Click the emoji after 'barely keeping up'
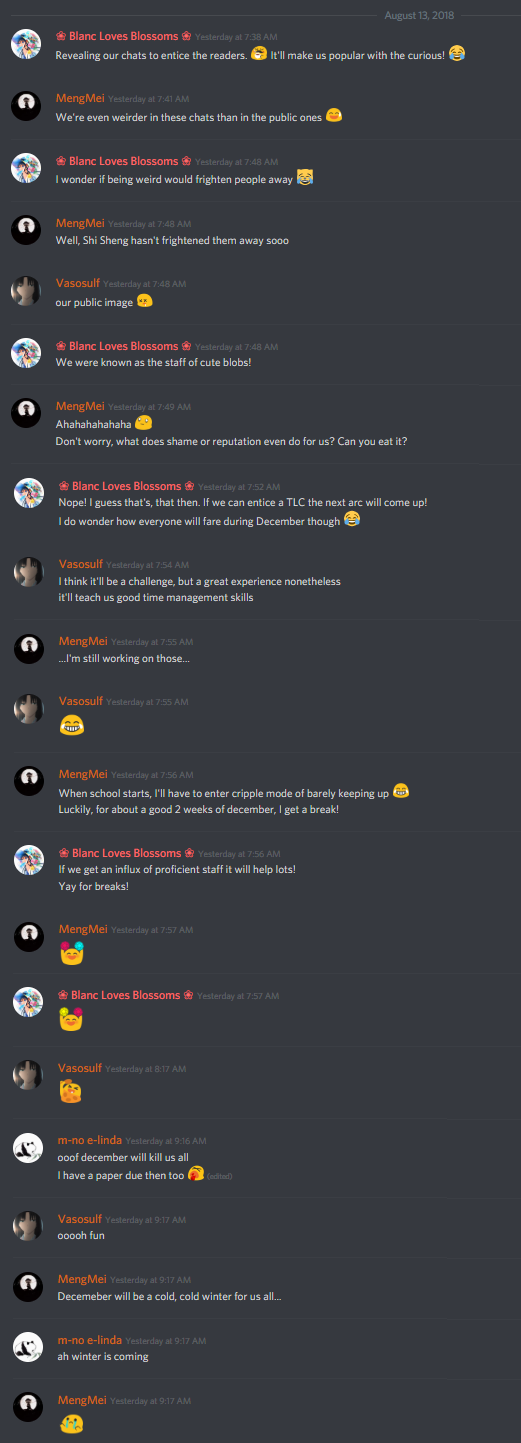The height and width of the screenshot is (1443, 521). (x=401, y=792)
